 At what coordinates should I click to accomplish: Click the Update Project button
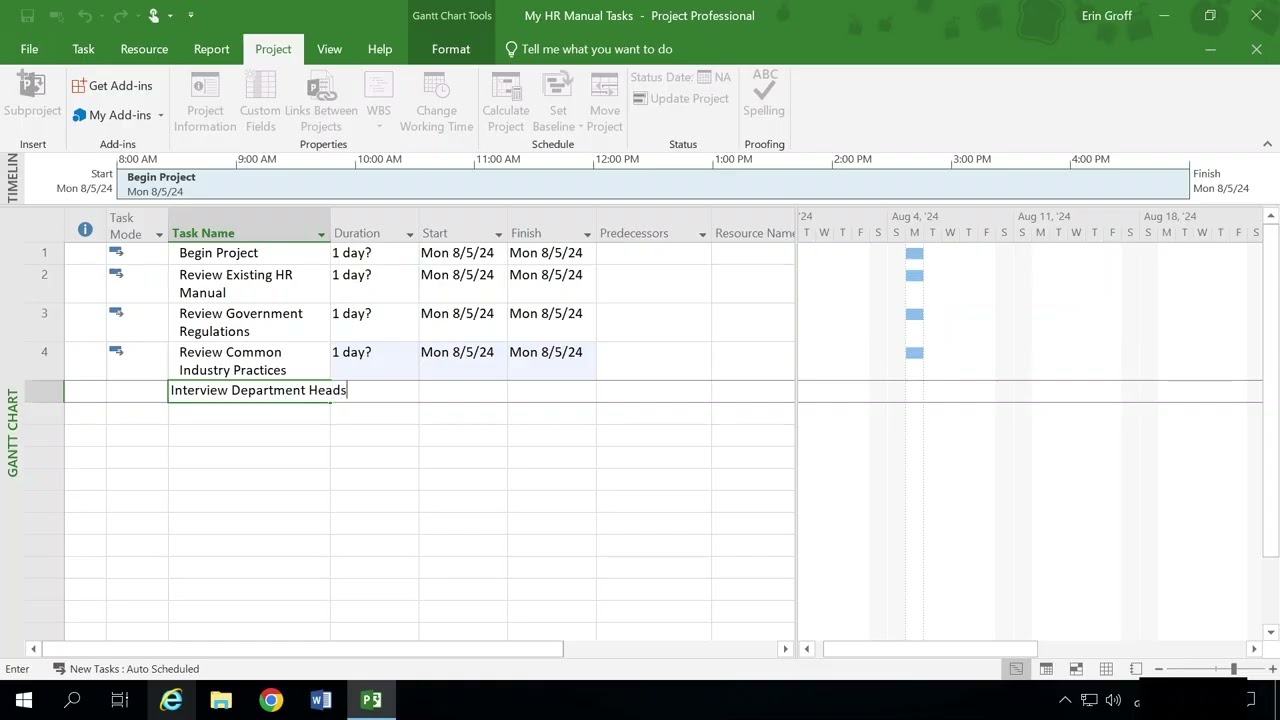point(681,98)
